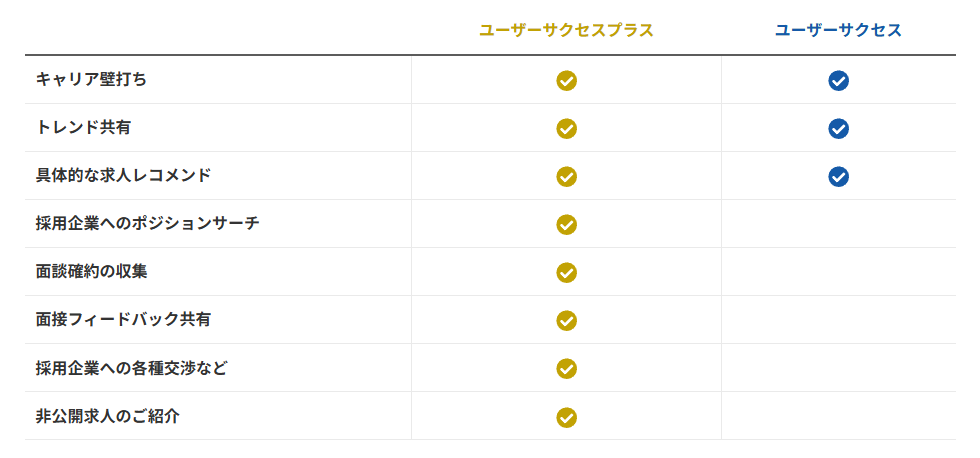Click gold checkmark for 非公開求人のご紹介
The width and height of the screenshot is (980, 458).
(x=566, y=417)
